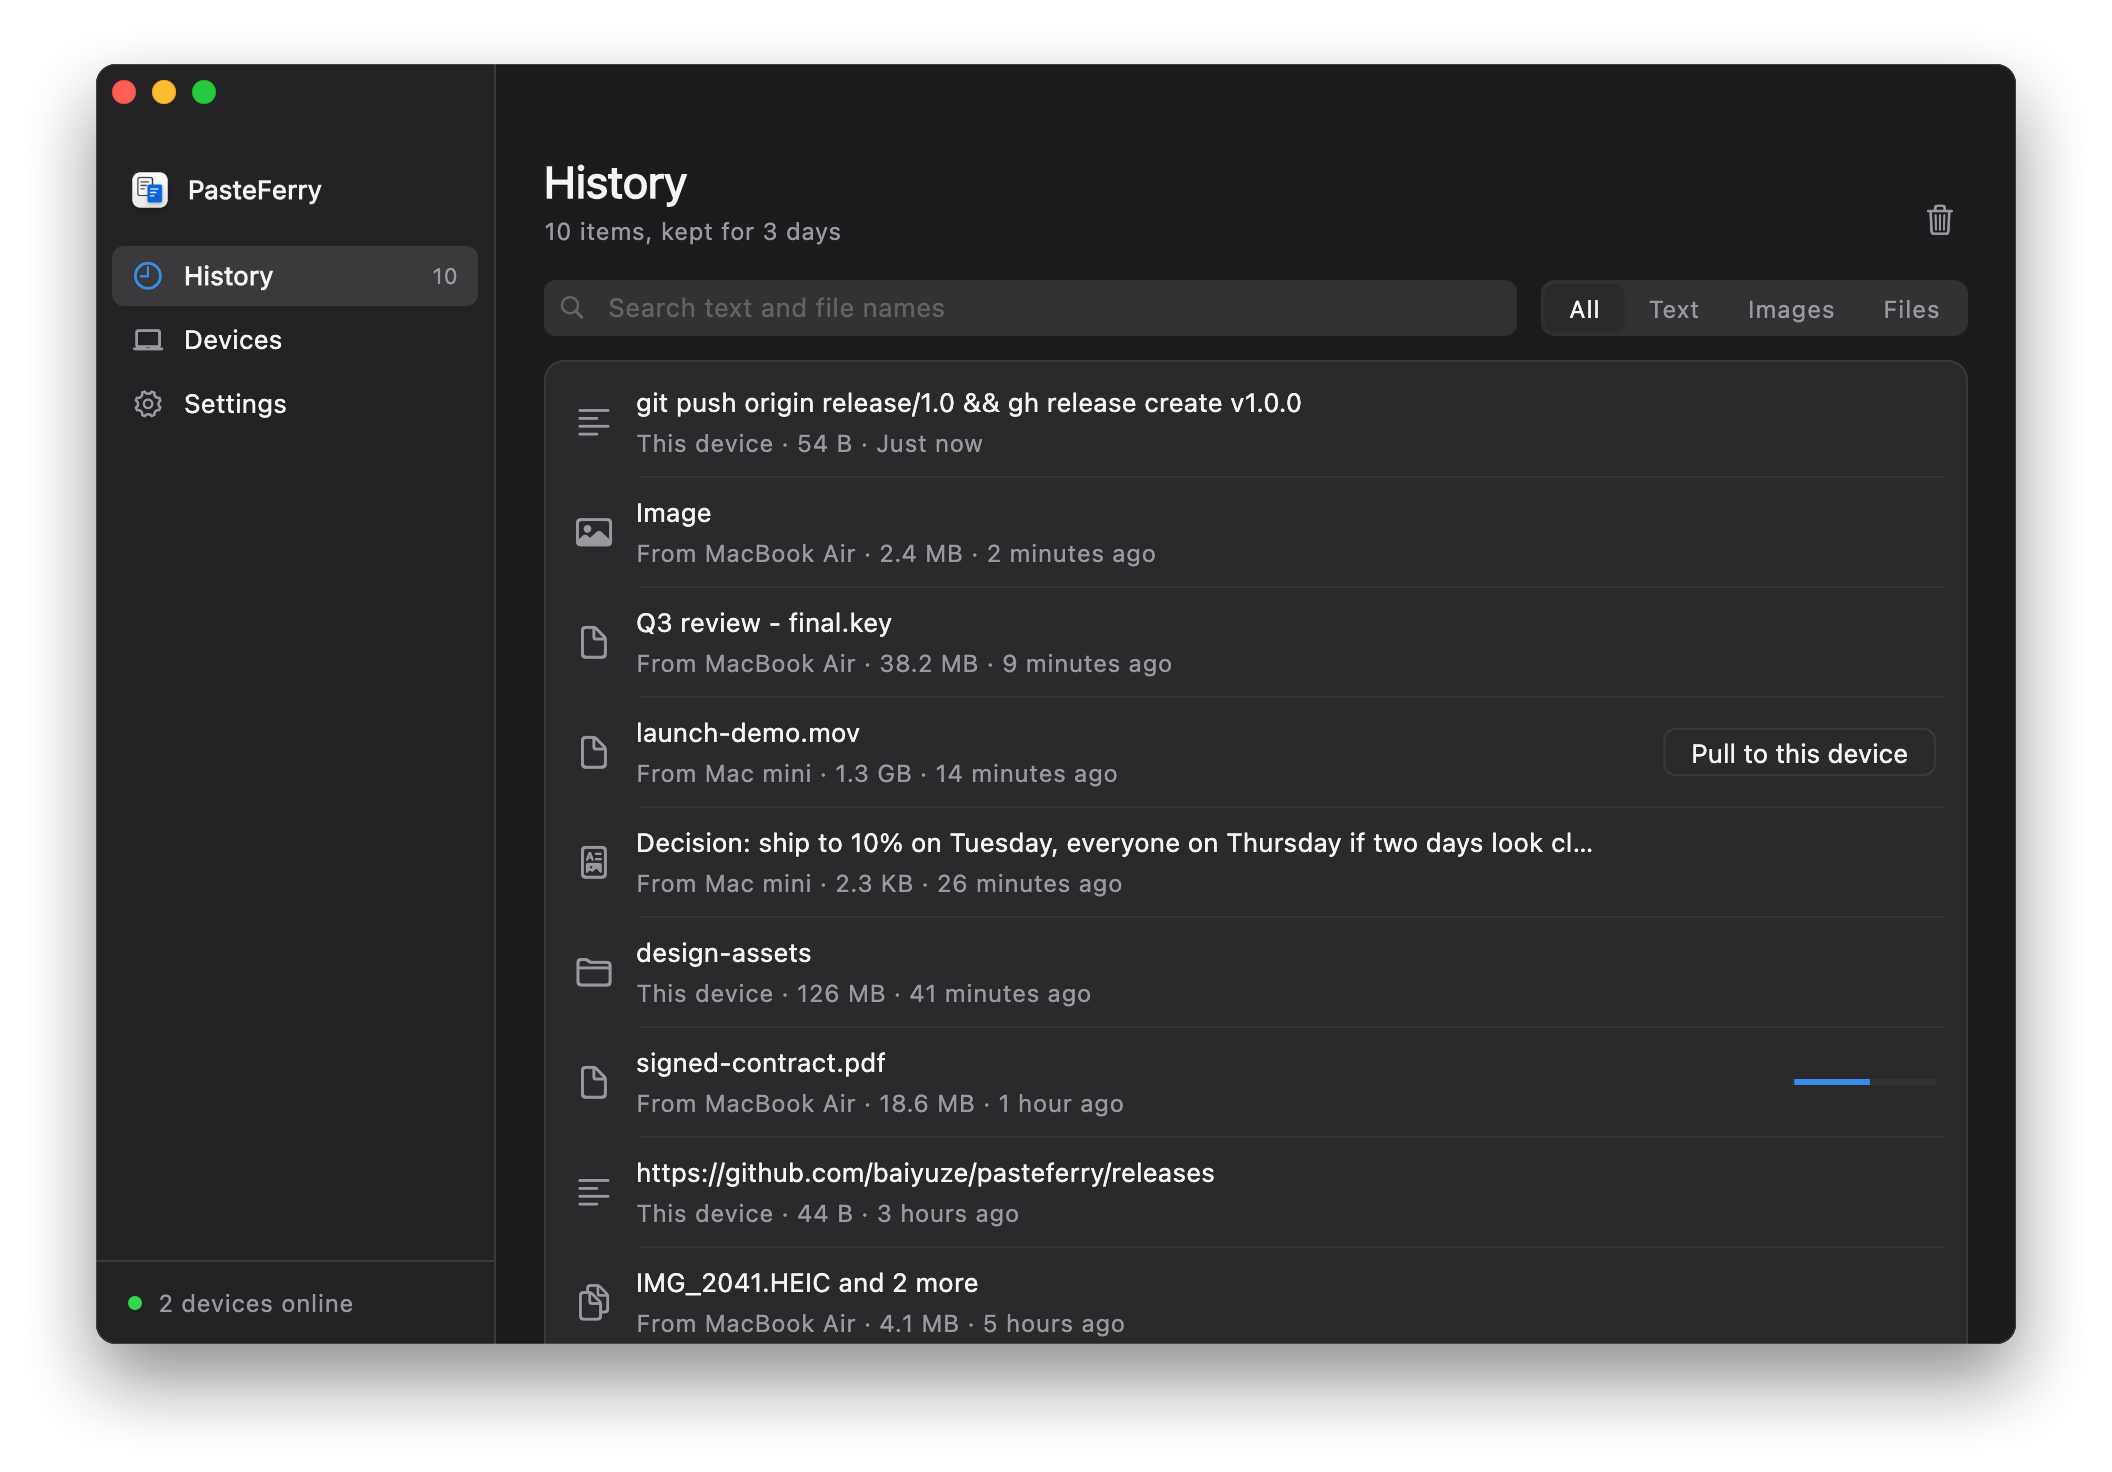2112x1472 pixels.
Task: Click the laptop icon beside Devices
Action: (148, 340)
